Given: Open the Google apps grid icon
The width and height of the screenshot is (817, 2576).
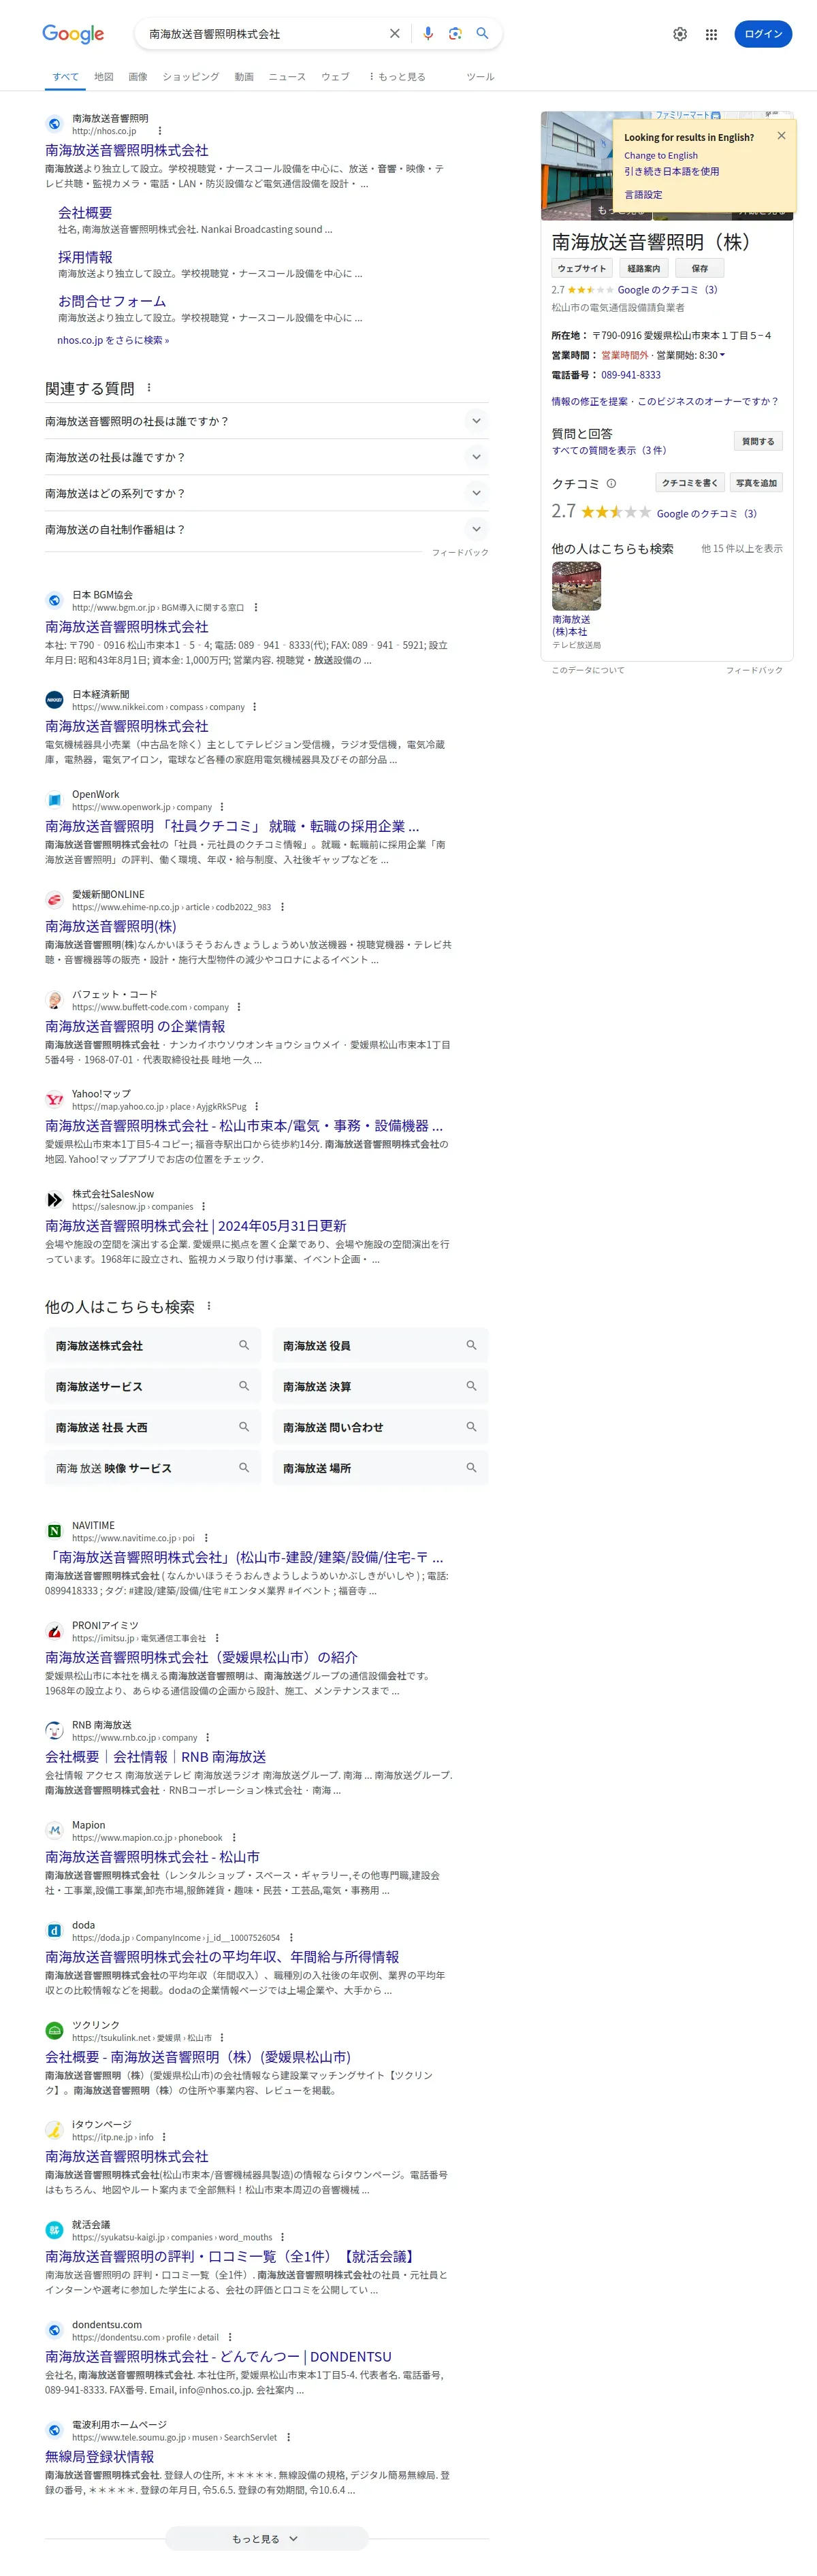Looking at the screenshot, I should point(711,34).
